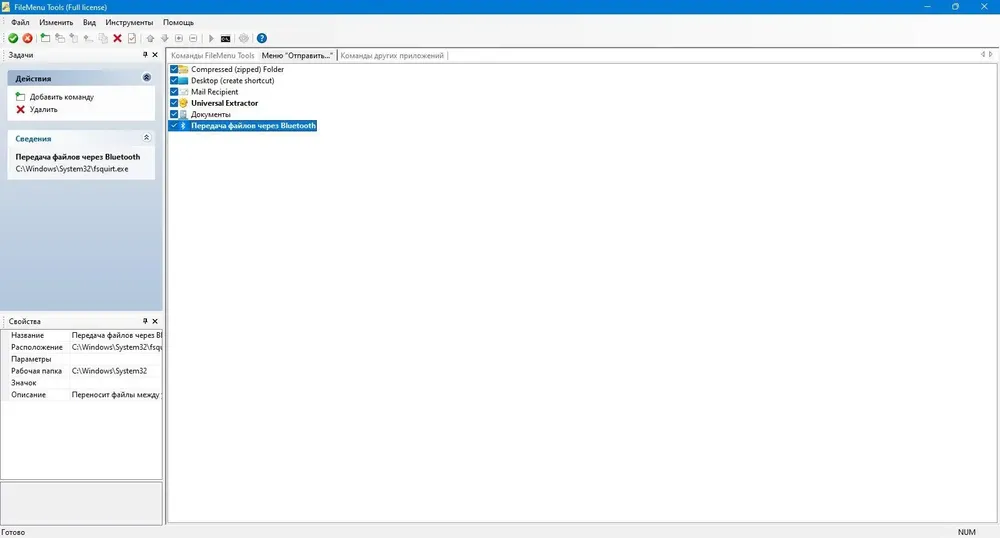Click the Параметры property value field
Screen dimensions: 1000x538
pos(115,359)
